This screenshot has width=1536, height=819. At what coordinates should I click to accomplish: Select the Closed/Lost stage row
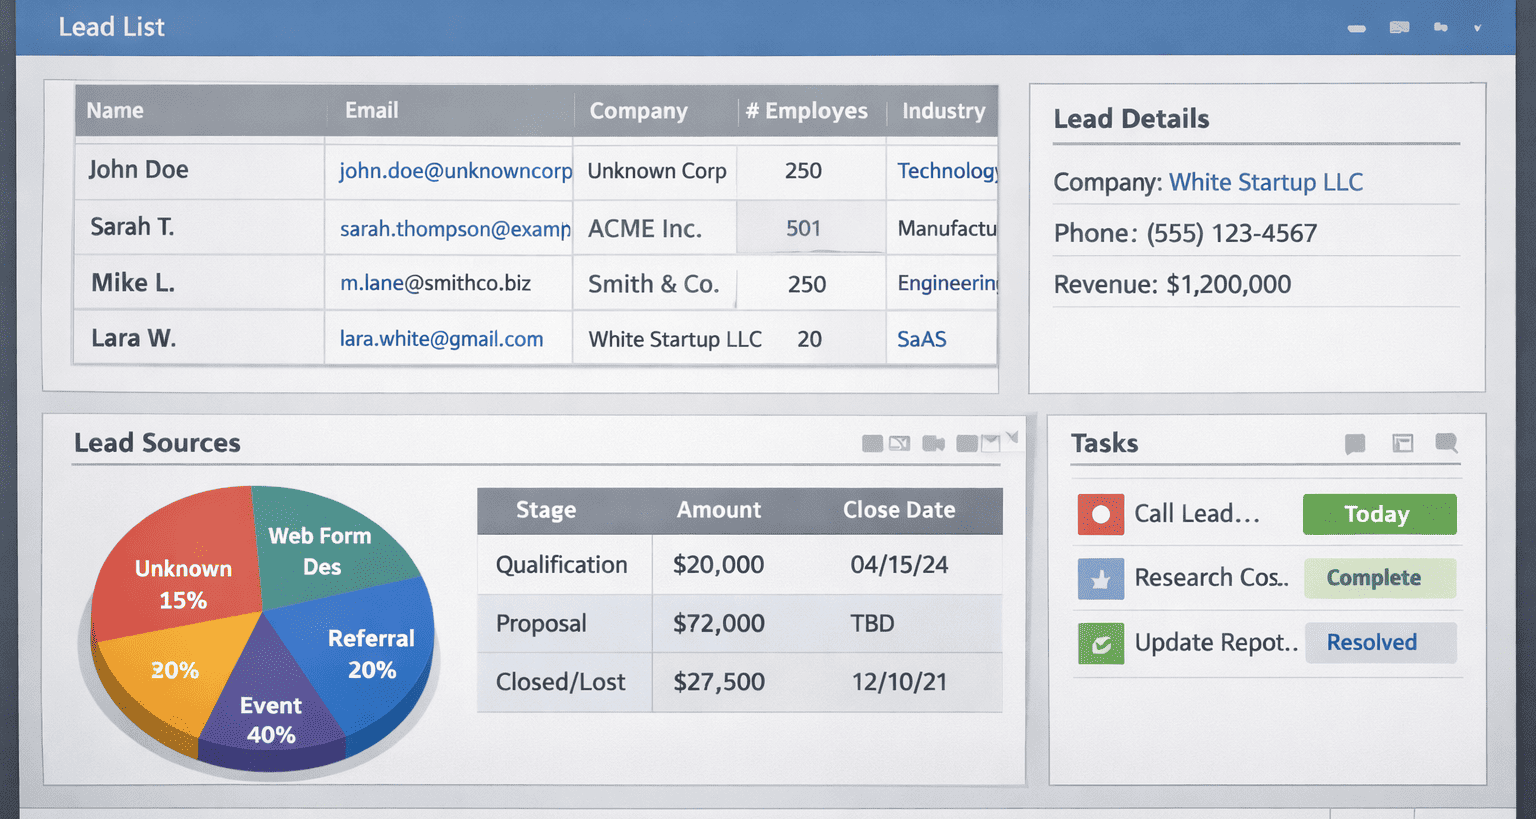click(740, 682)
